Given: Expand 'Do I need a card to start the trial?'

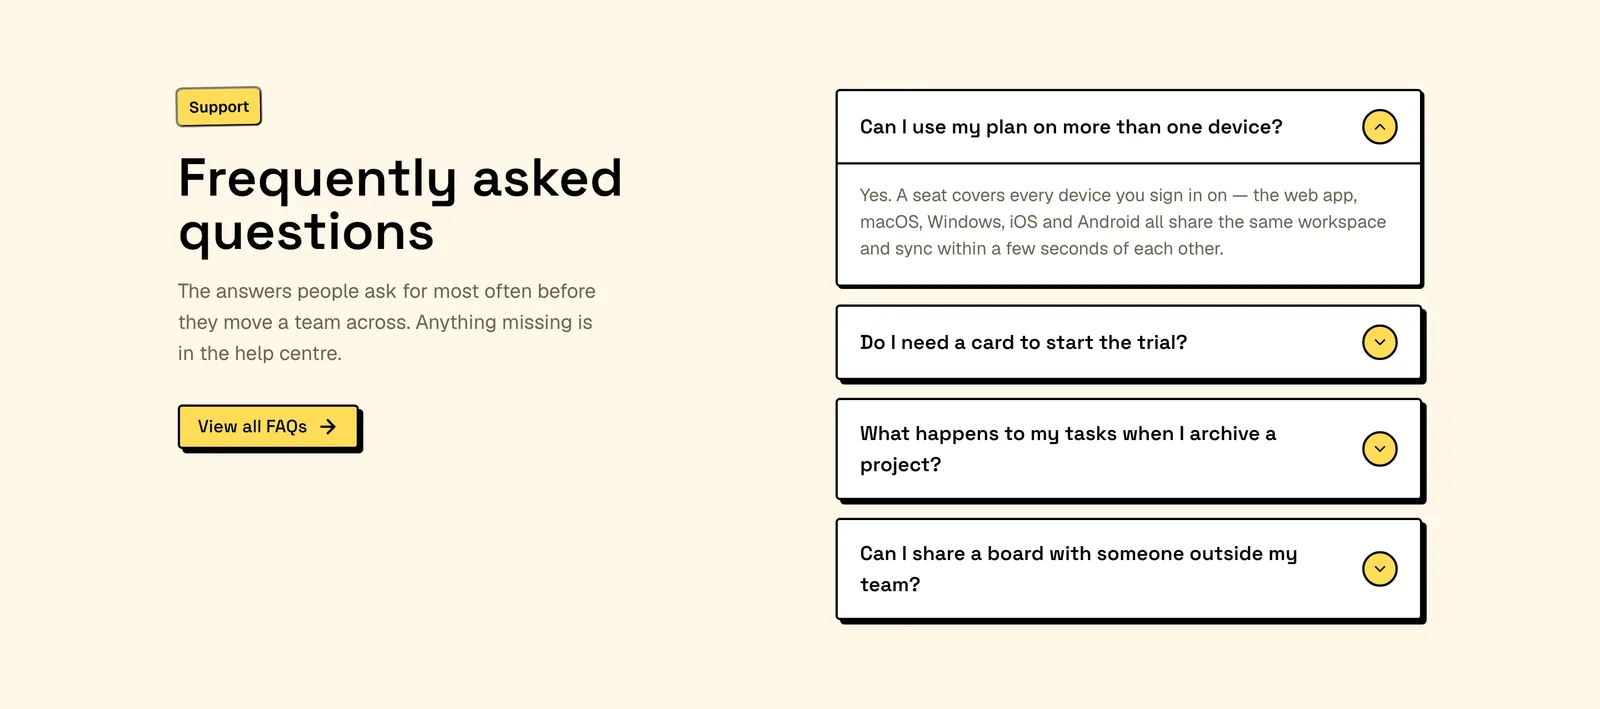Looking at the screenshot, I should (x=1128, y=342).
